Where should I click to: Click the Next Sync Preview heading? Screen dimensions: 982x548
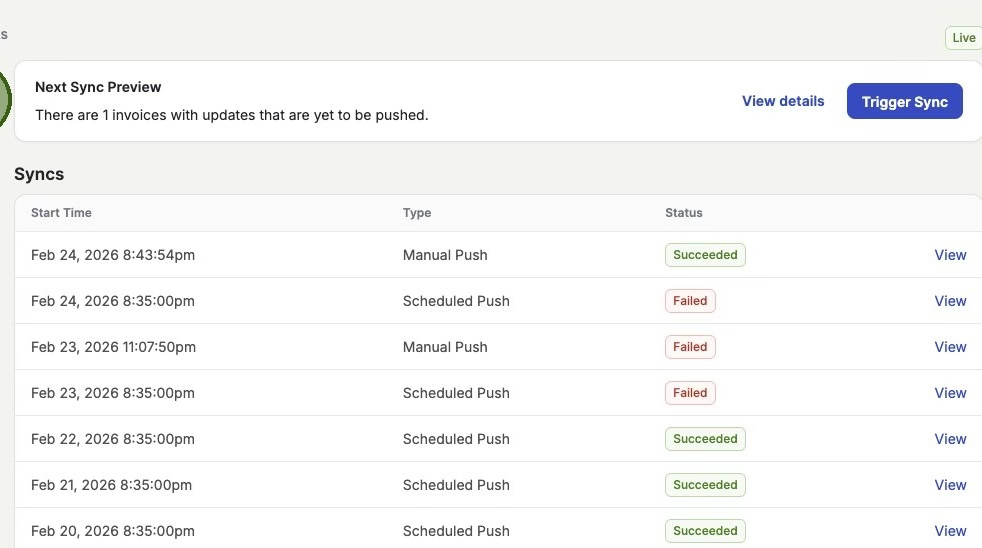[98, 87]
